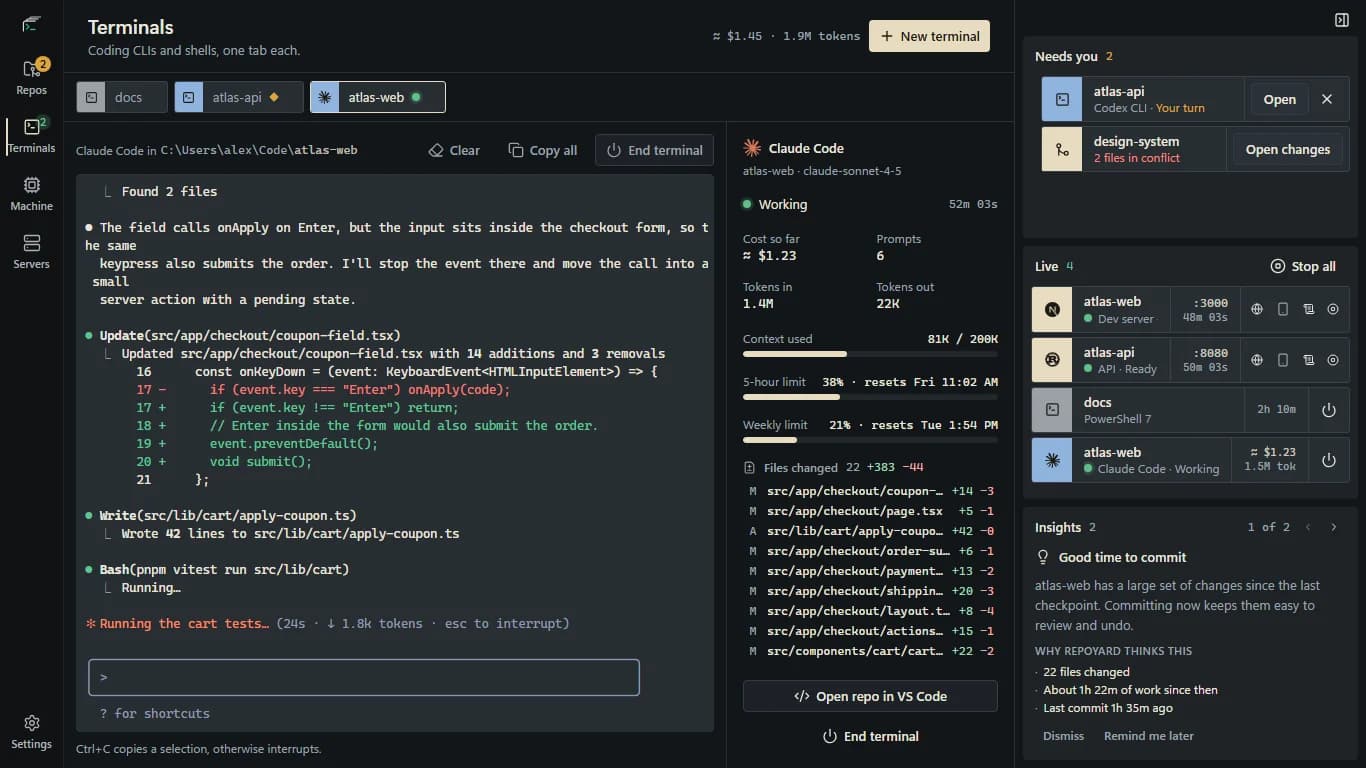Select src/app/checkout/order-su… changed file
This screenshot has height=768, width=1366.
click(870, 551)
